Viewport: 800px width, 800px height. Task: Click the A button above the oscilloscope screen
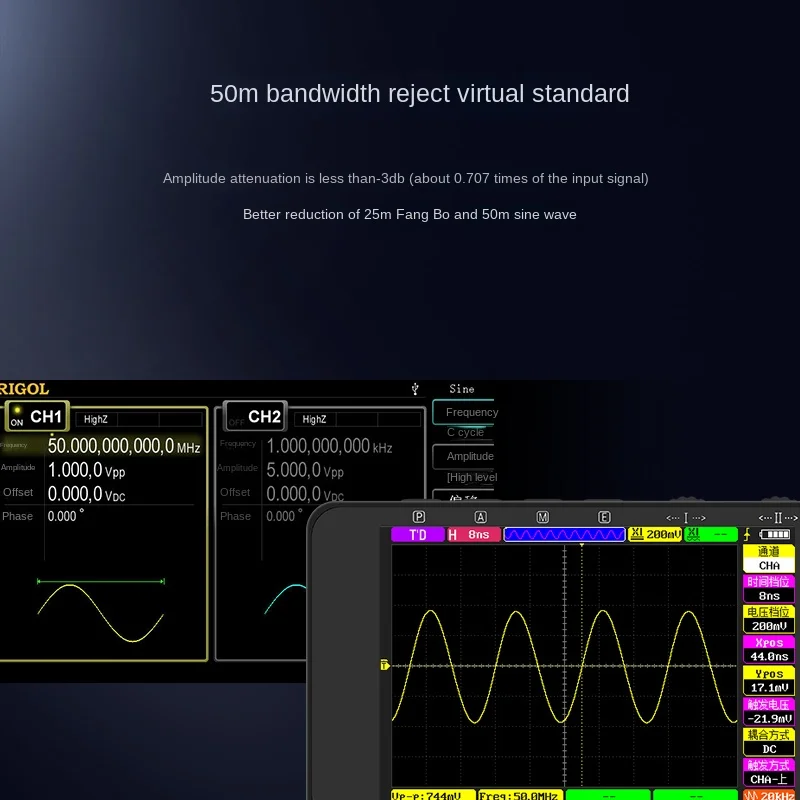[480, 517]
